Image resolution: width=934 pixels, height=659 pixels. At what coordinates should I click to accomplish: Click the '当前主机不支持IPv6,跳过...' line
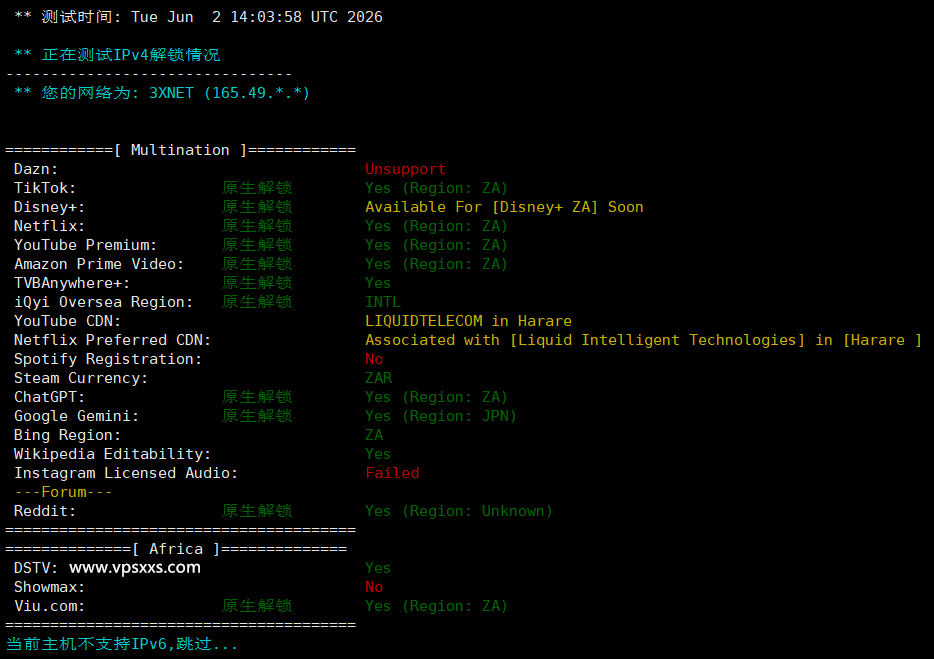(122, 645)
